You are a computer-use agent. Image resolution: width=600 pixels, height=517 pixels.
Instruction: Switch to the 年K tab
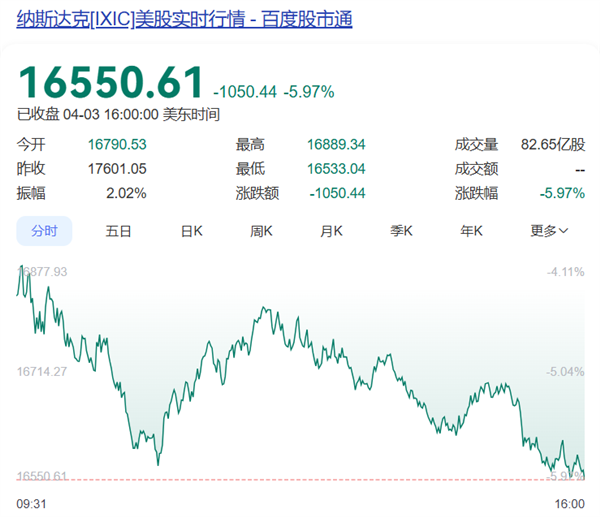click(472, 231)
